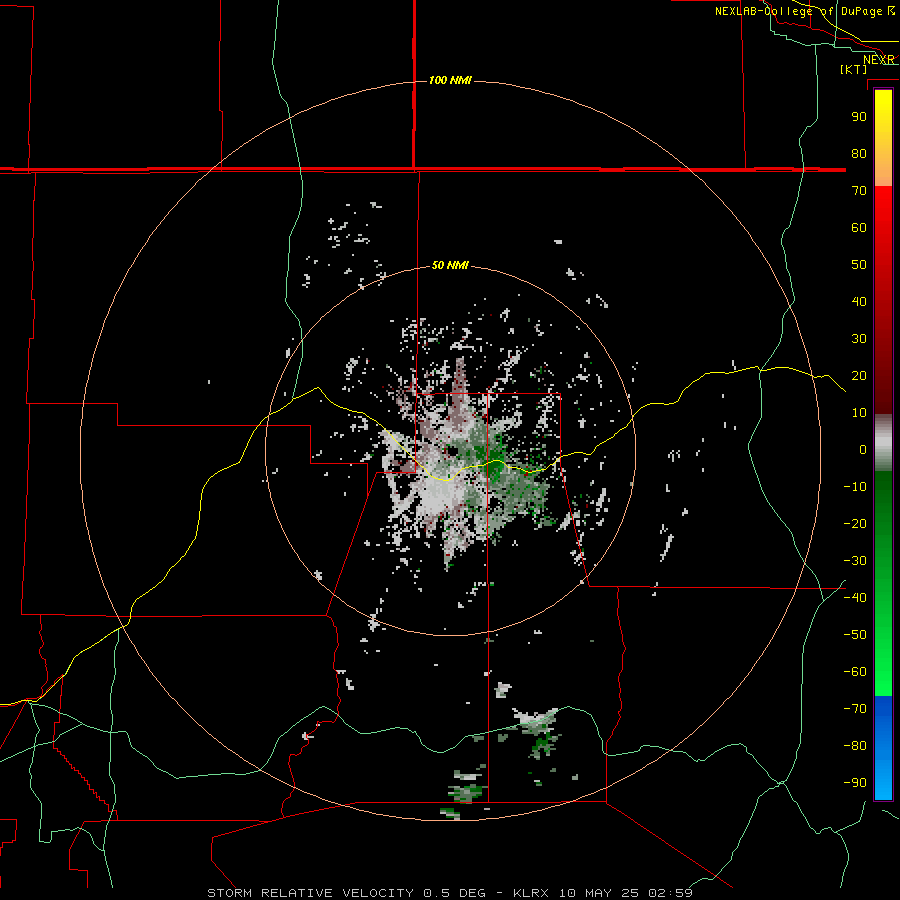Viewport: 900px width, 900px height.
Task: Click the positive 10 scale label
Action: pos(859,413)
